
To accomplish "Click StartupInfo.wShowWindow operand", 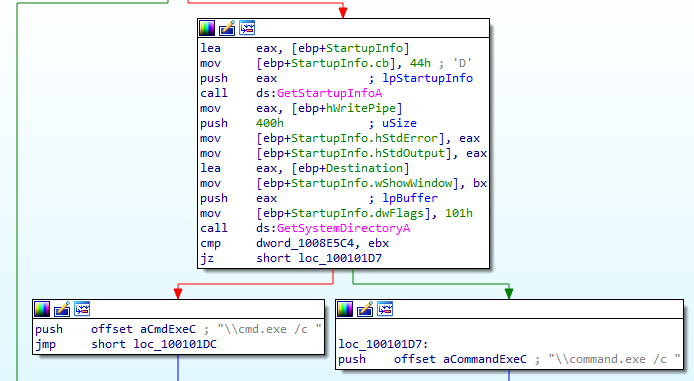I will coord(371,184).
